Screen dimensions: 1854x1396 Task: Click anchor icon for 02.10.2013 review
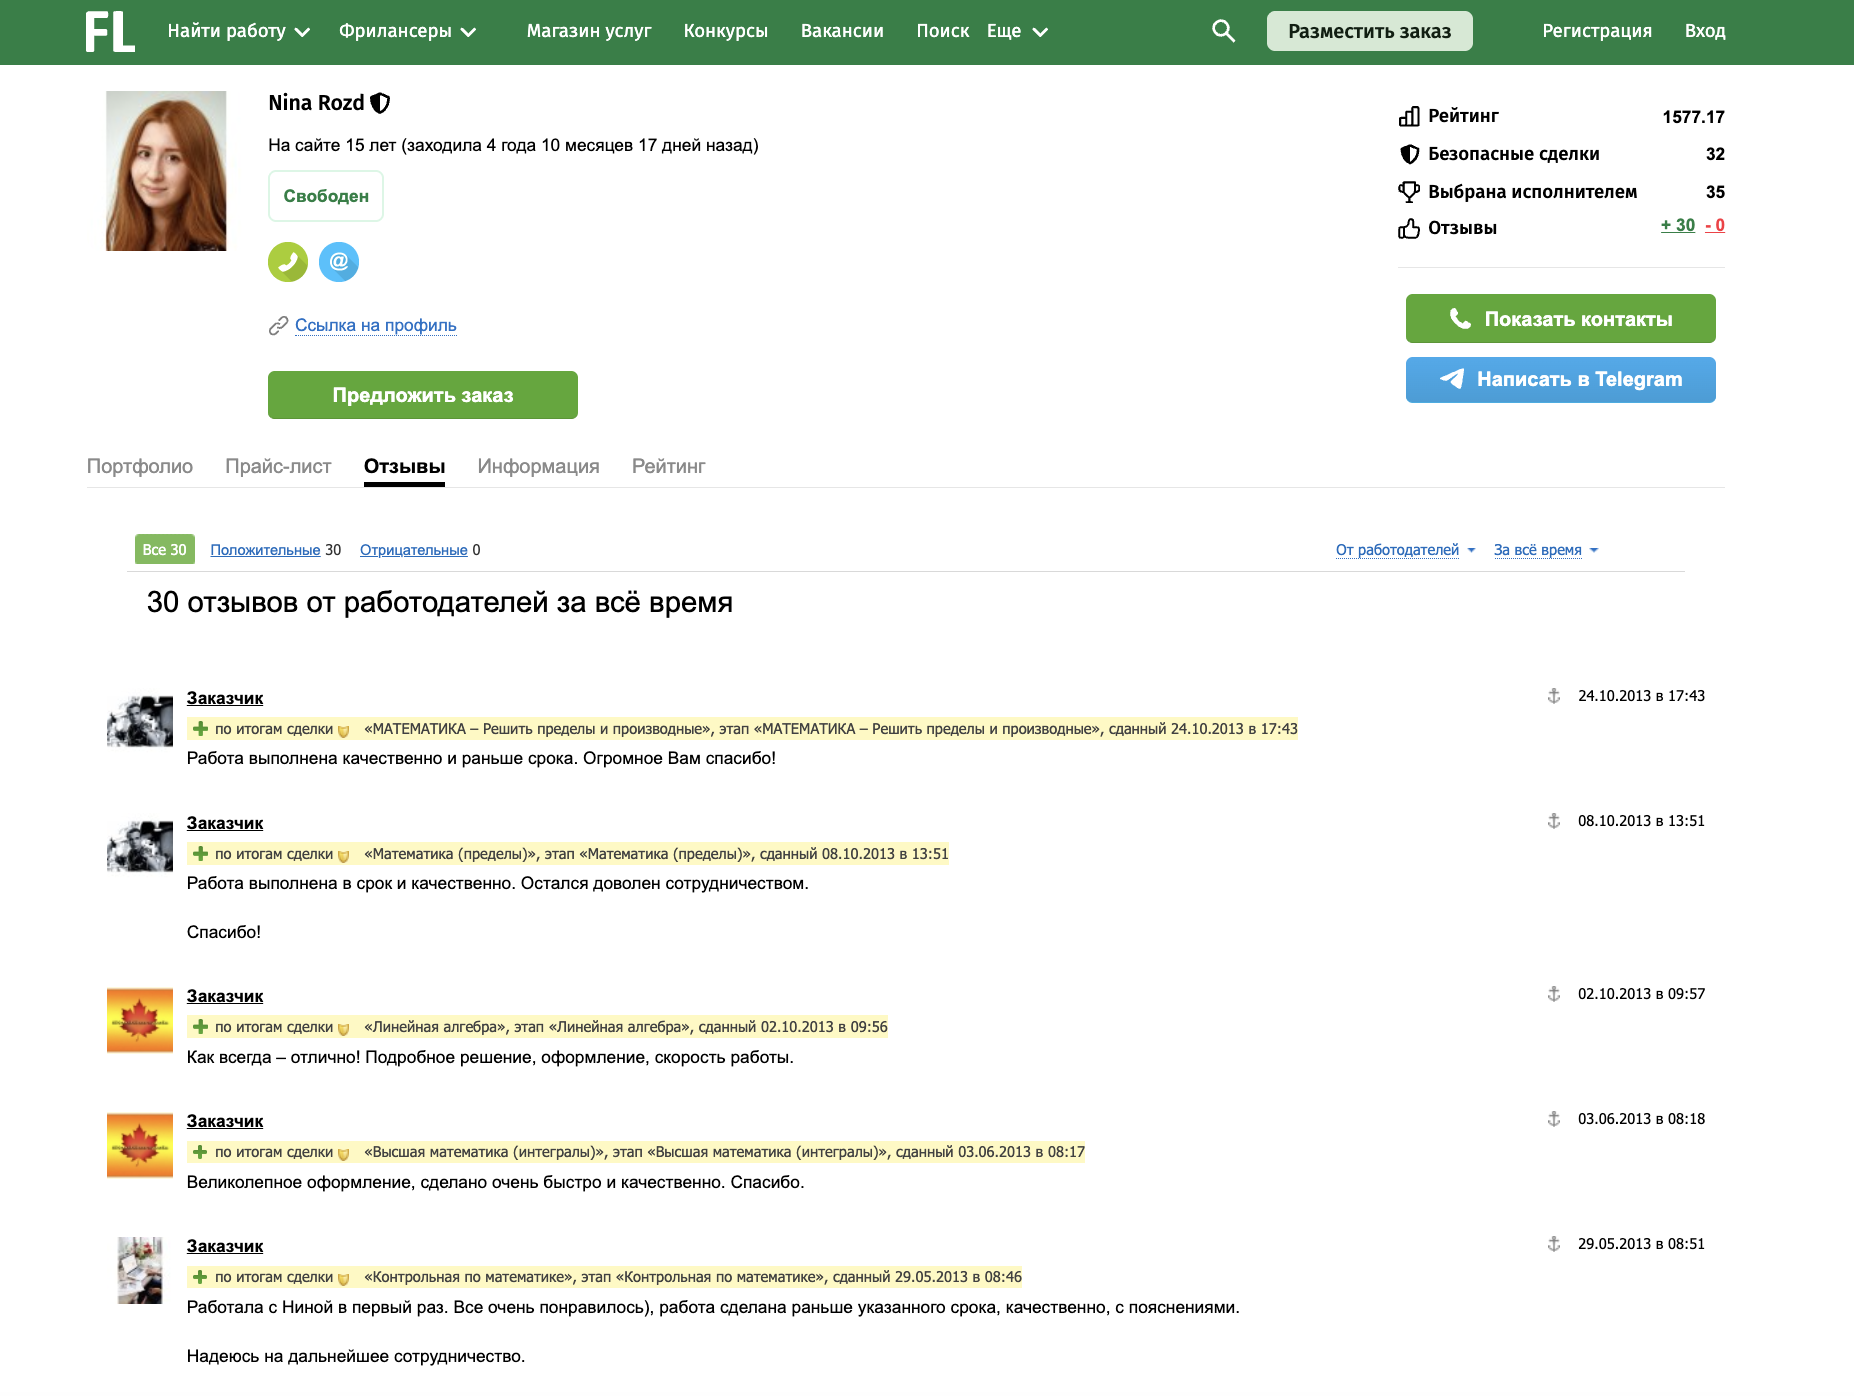coord(1554,994)
